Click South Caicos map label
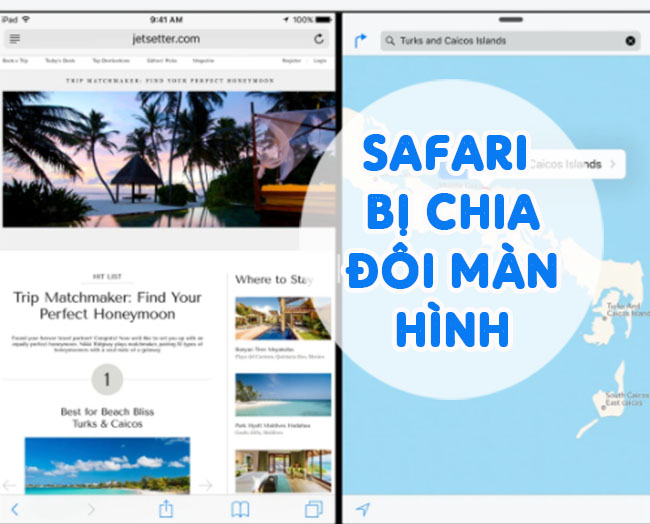This screenshot has width=650, height=524. click(626, 399)
